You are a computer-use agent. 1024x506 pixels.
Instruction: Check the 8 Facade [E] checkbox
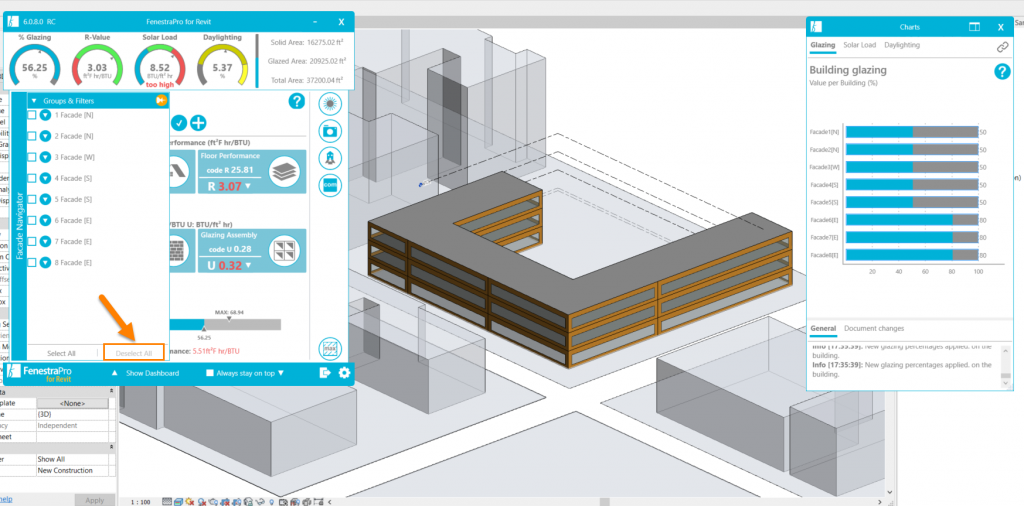31,262
